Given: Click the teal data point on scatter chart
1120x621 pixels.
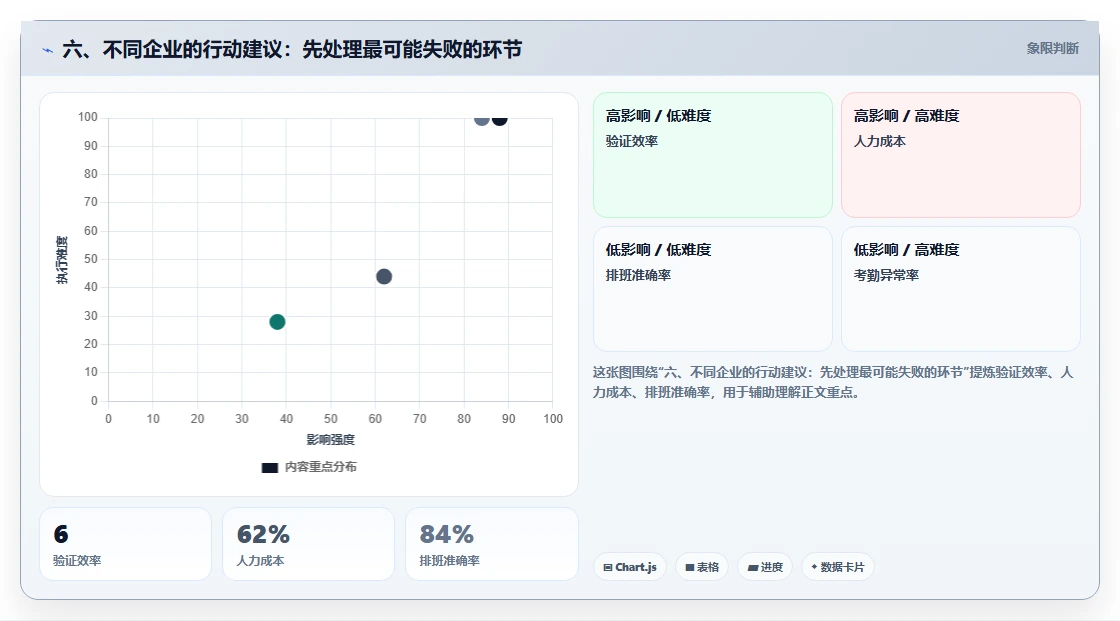Looking at the screenshot, I should (277, 322).
